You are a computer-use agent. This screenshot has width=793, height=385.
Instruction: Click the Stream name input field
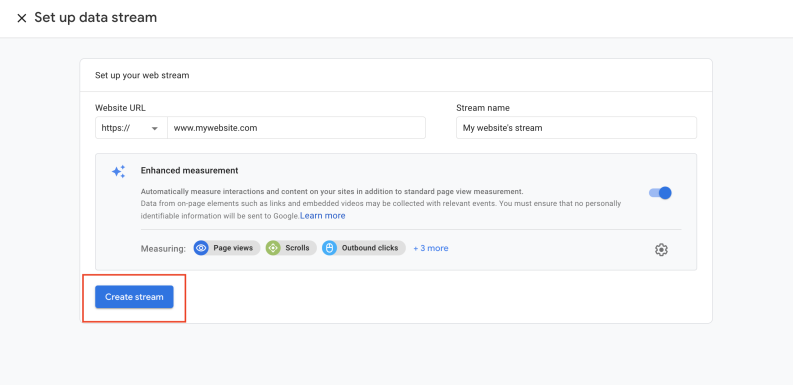576,128
